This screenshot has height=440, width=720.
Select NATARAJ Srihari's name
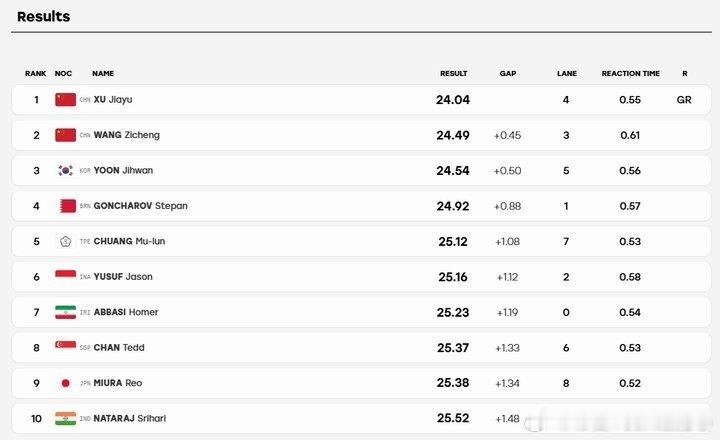tap(129, 418)
